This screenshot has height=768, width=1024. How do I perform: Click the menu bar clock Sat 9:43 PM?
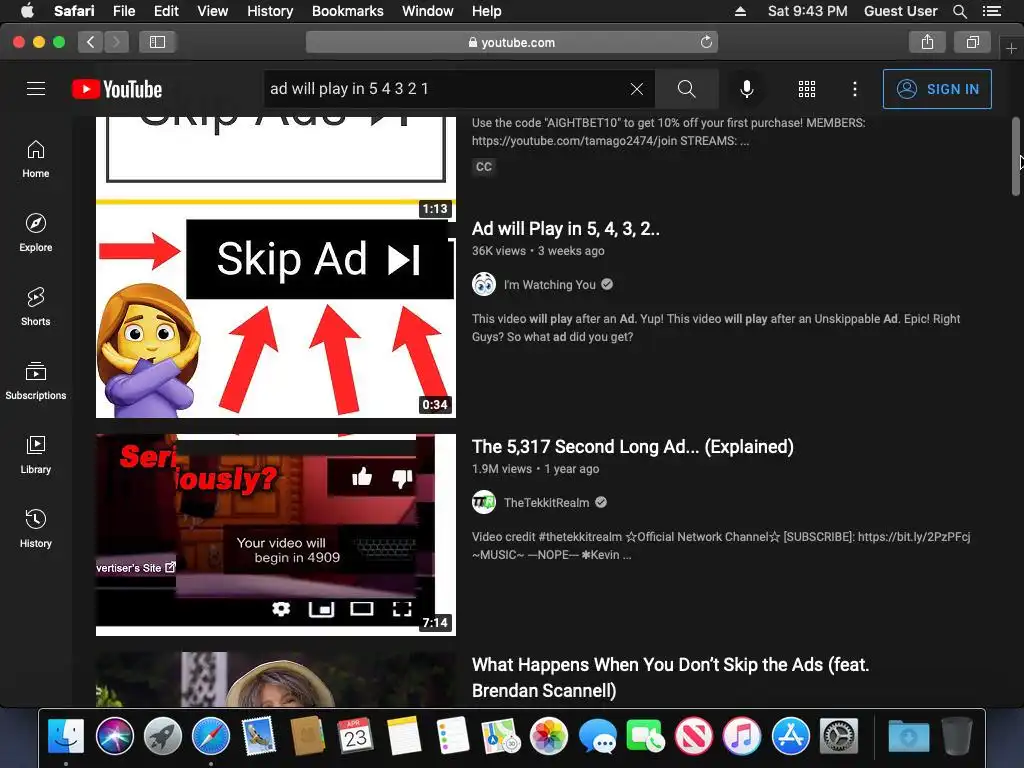[x=808, y=11]
